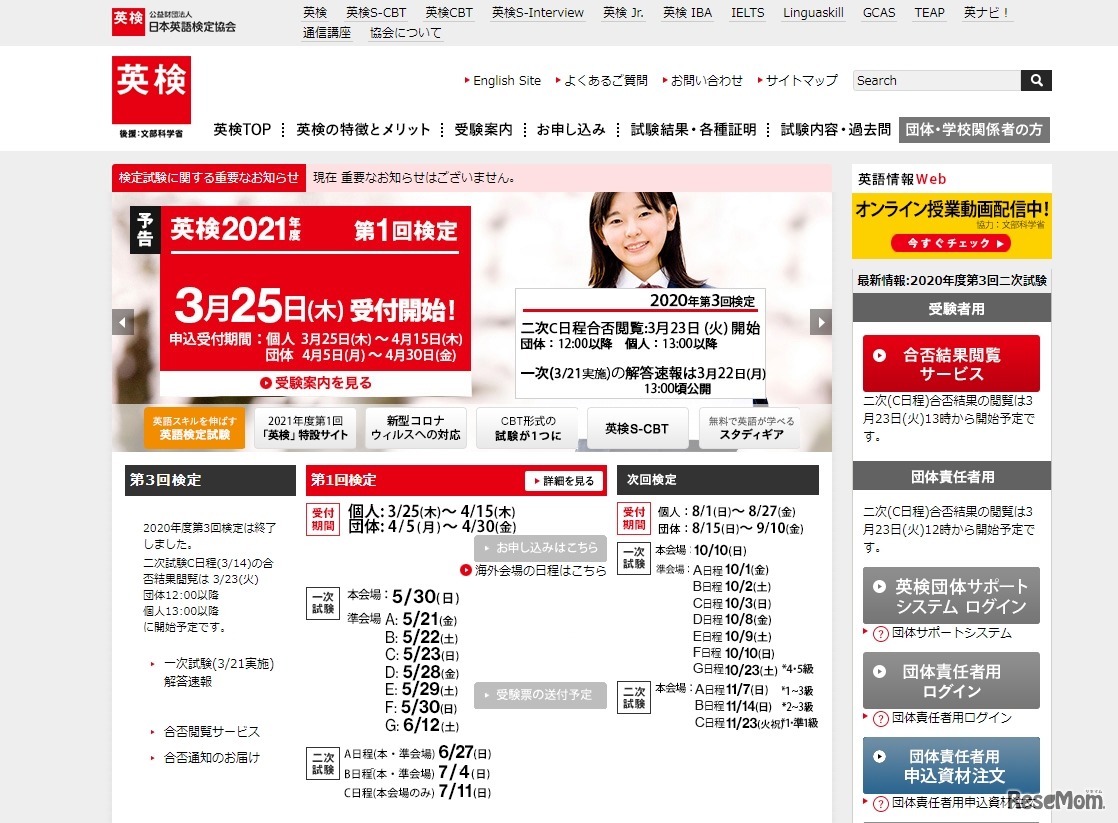Click 今すぐチェック on yellow banner
1118x823 pixels.
click(951, 243)
